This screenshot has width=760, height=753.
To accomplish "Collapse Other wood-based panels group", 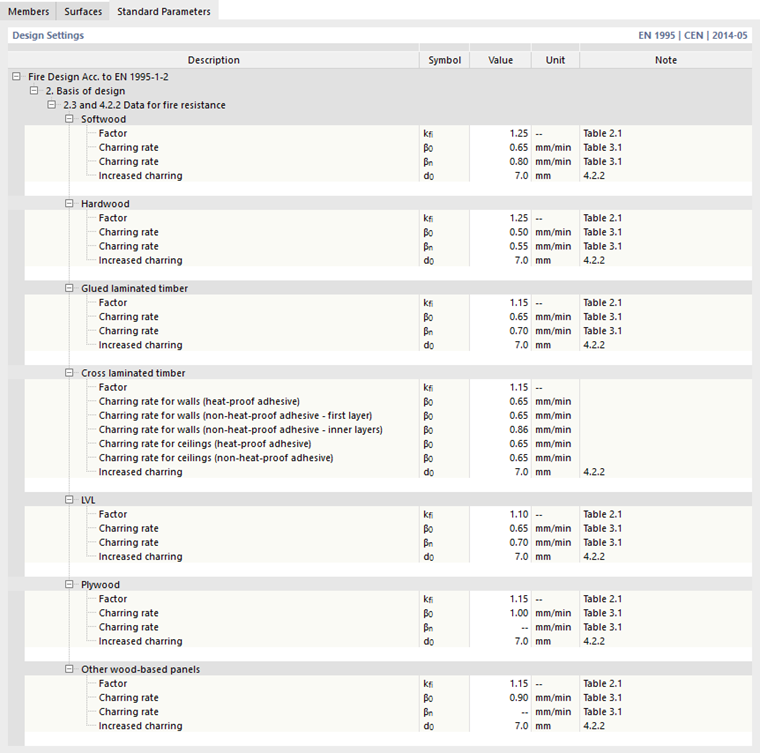I will [69, 669].
